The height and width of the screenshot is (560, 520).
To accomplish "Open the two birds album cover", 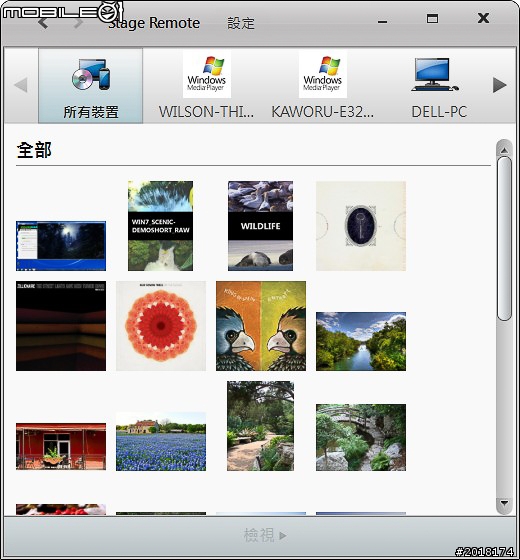I will [261, 326].
